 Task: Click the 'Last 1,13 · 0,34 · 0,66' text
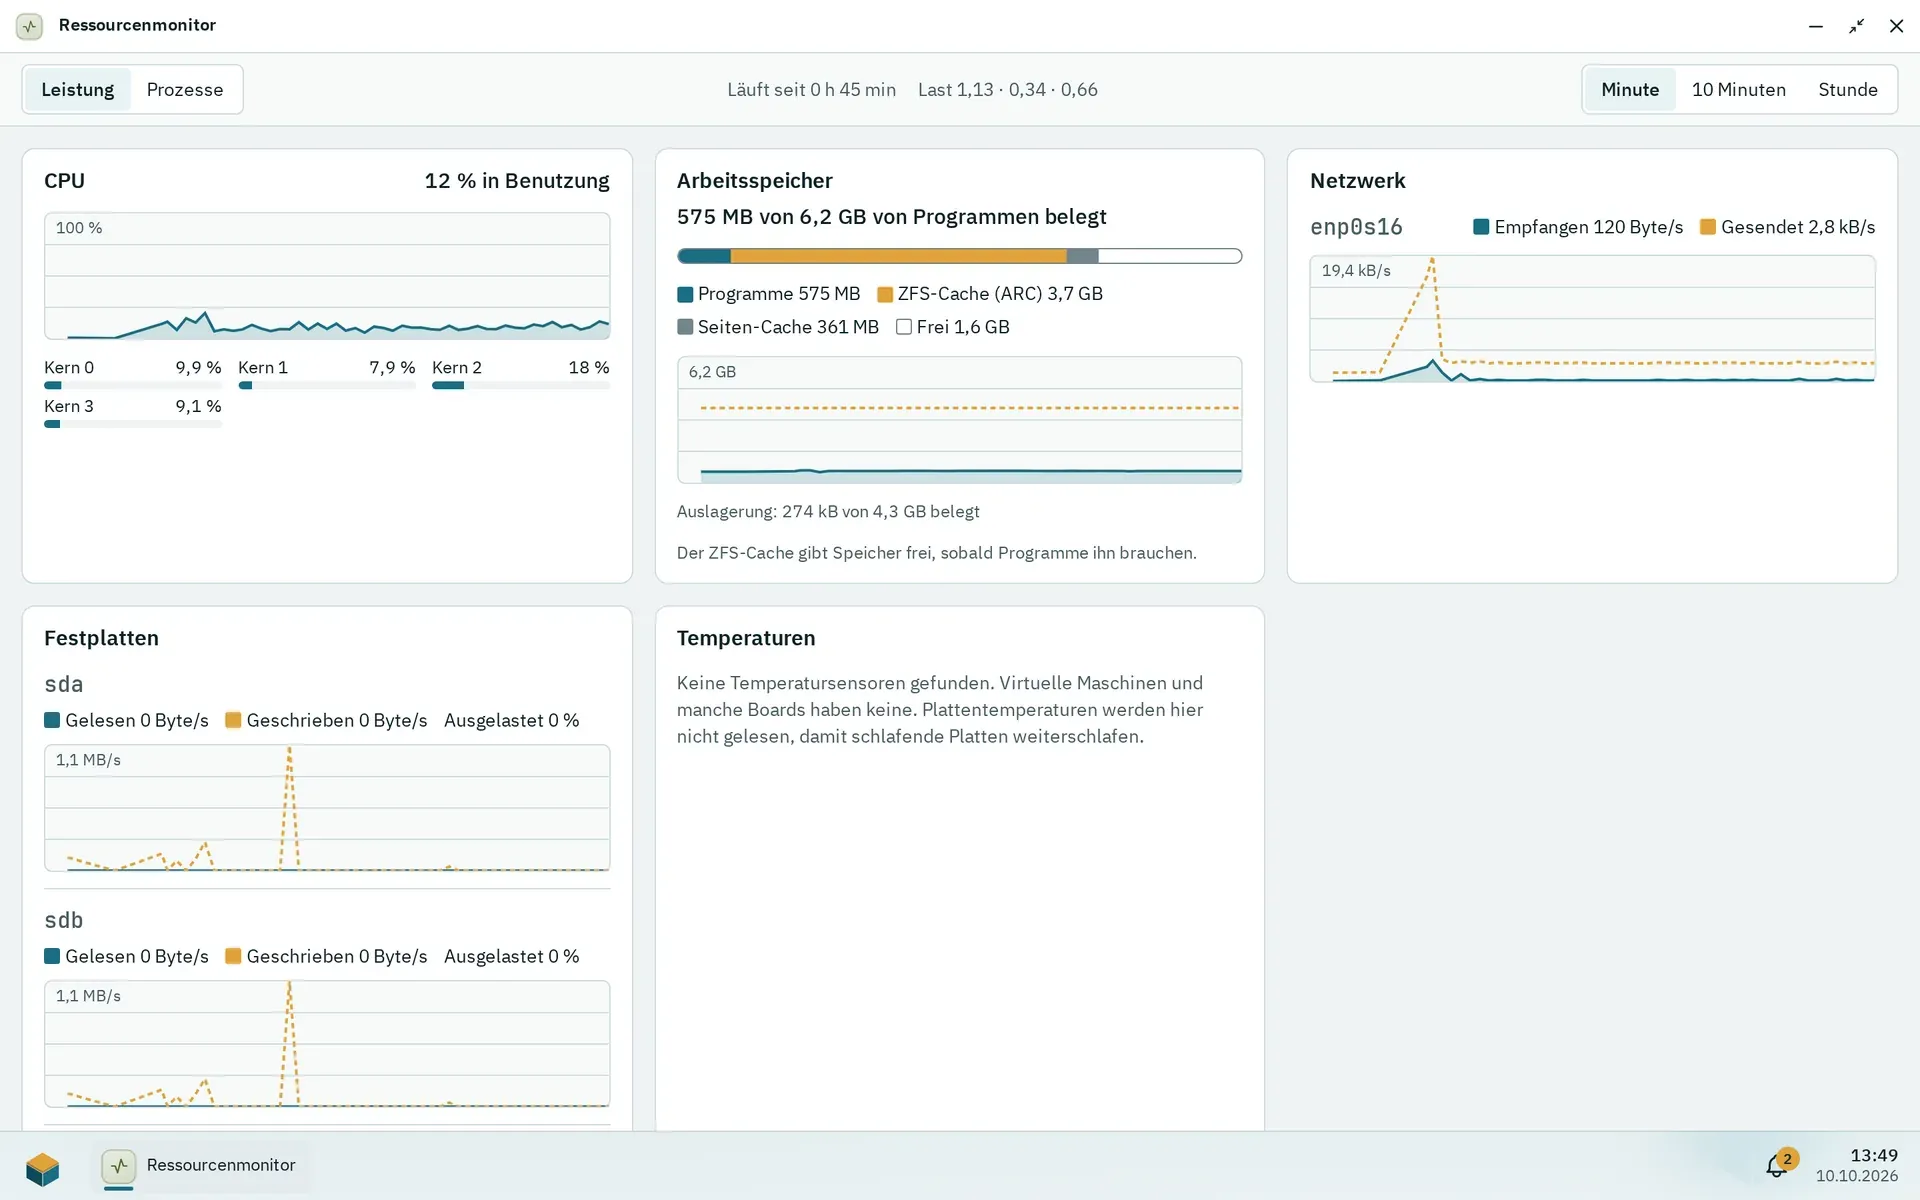click(x=1008, y=90)
